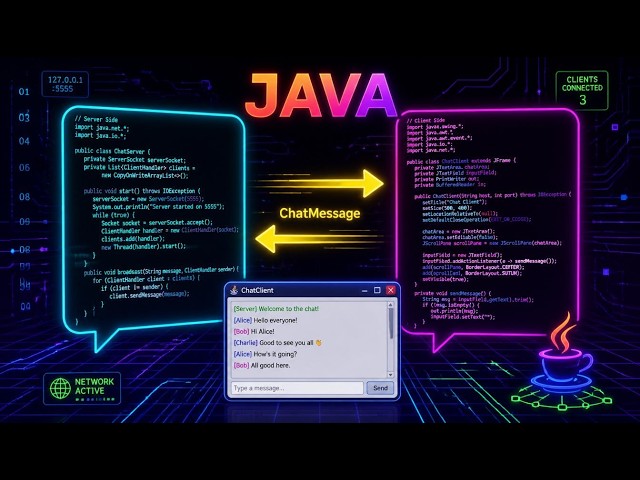This screenshot has height=480, width=640.
Task: Click the chat scrollbar down arrow
Action: (x=391, y=375)
